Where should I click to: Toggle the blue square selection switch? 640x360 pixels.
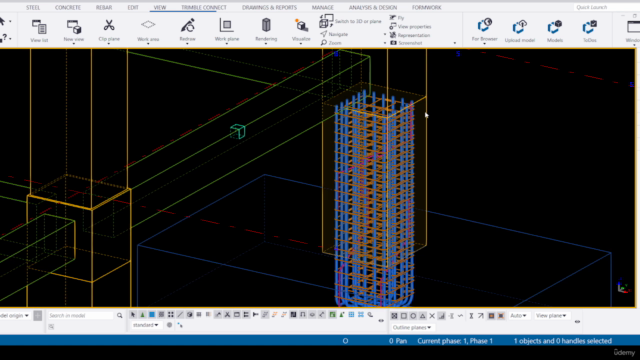tap(152, 315)
